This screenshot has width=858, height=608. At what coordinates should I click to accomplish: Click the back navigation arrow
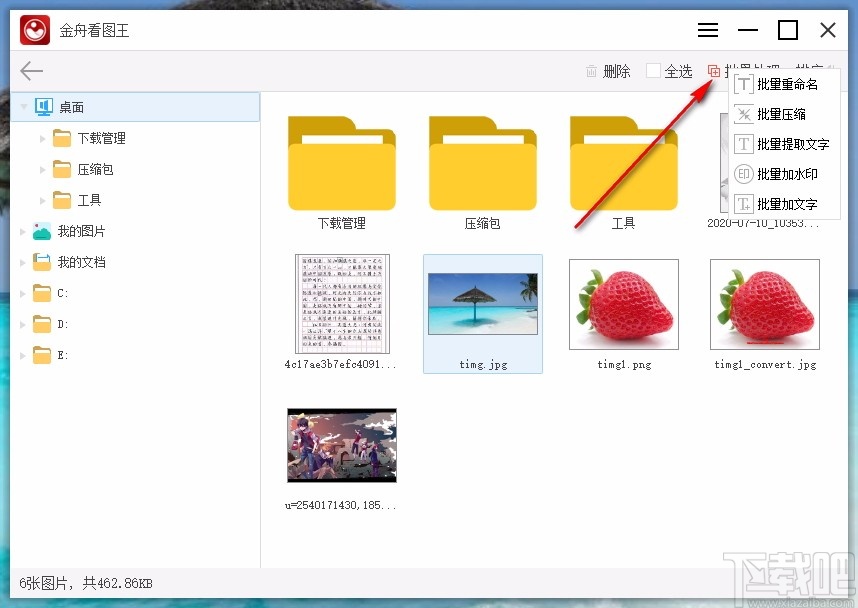31,70
